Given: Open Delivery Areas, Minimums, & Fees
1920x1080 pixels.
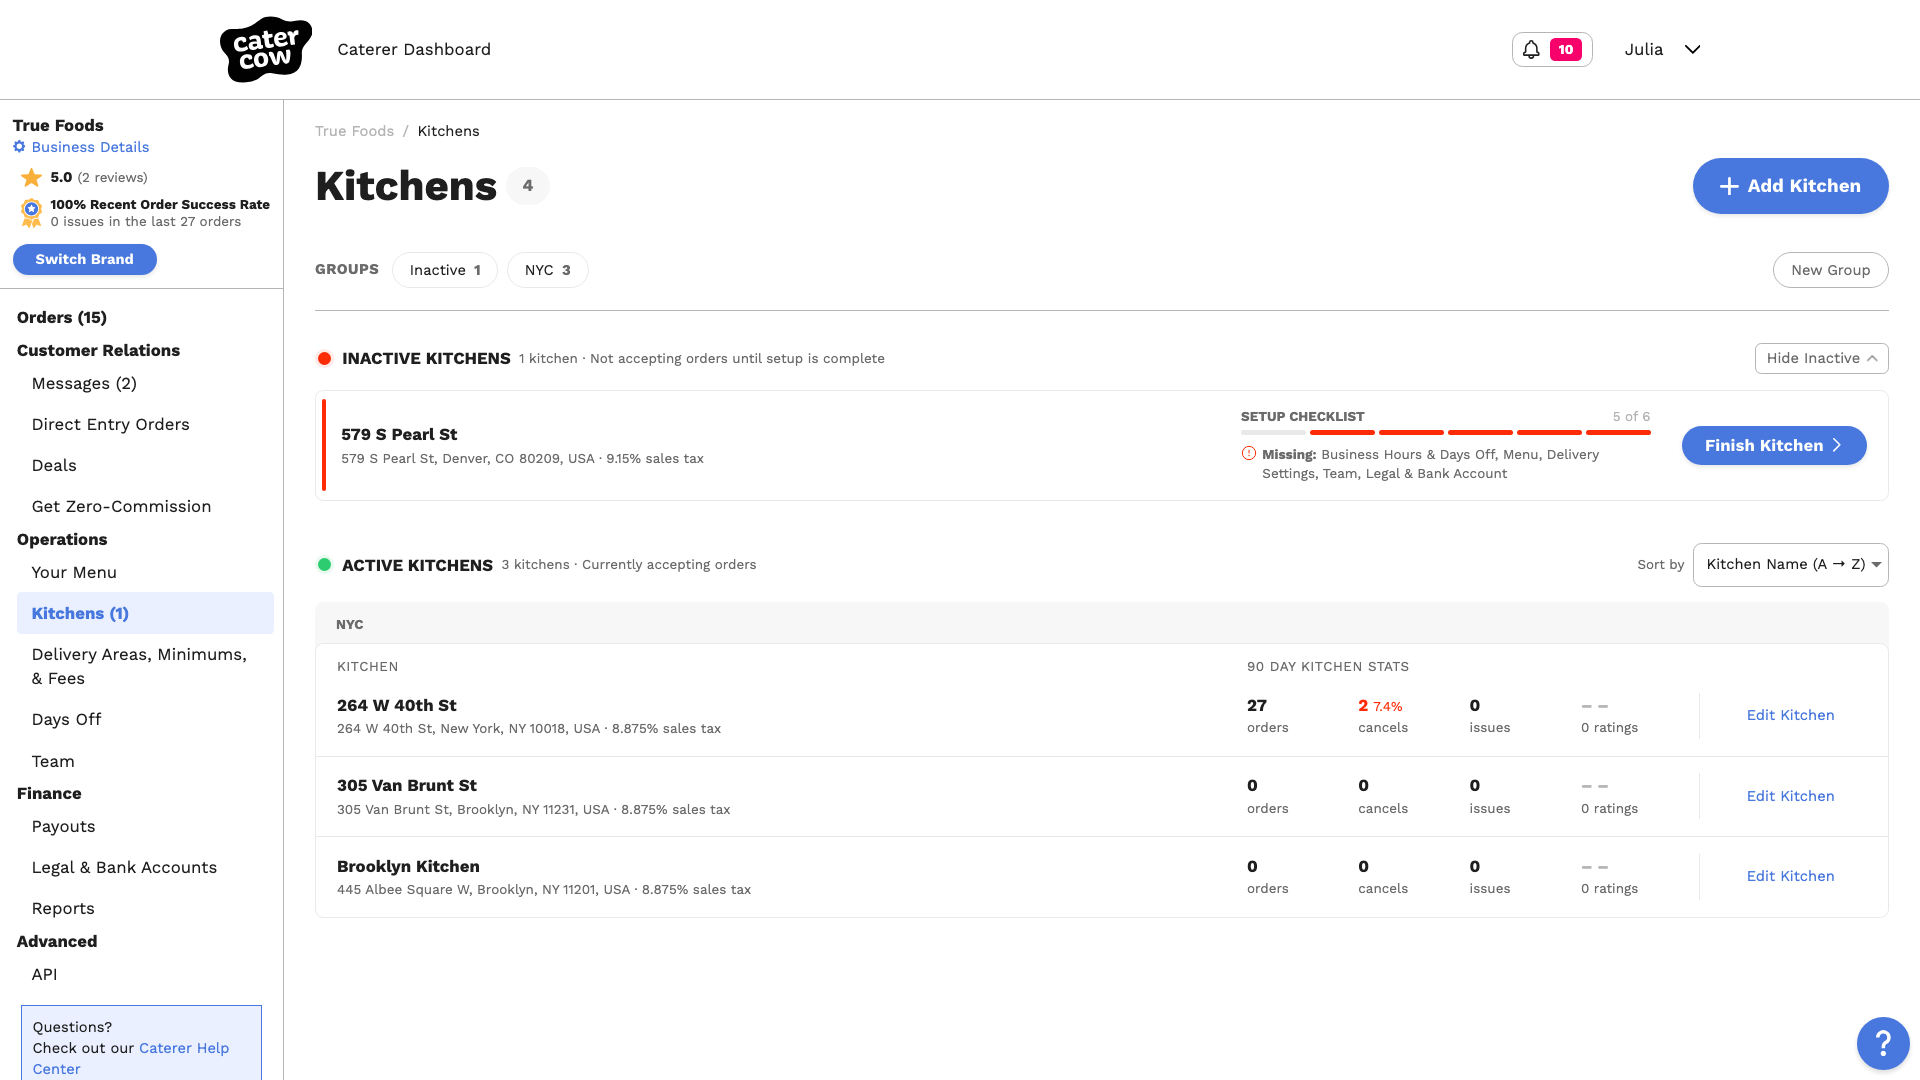Looking at the screenshot, I should pyautogui.click(x=139, y=666).
